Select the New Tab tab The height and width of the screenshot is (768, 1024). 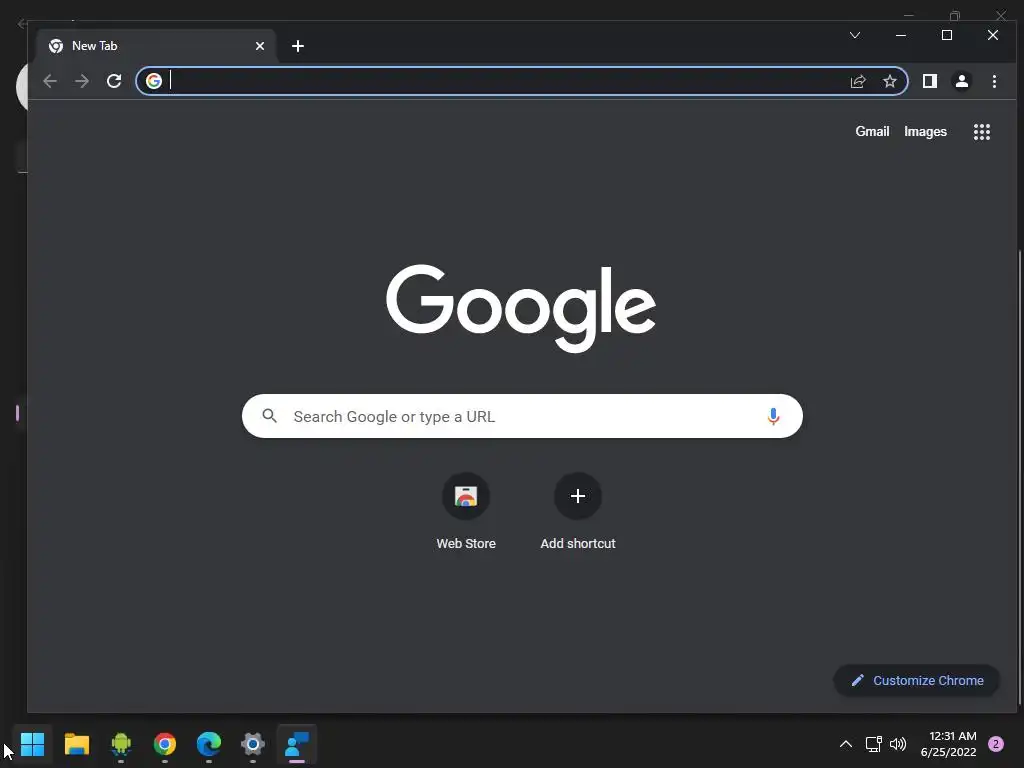157,46
